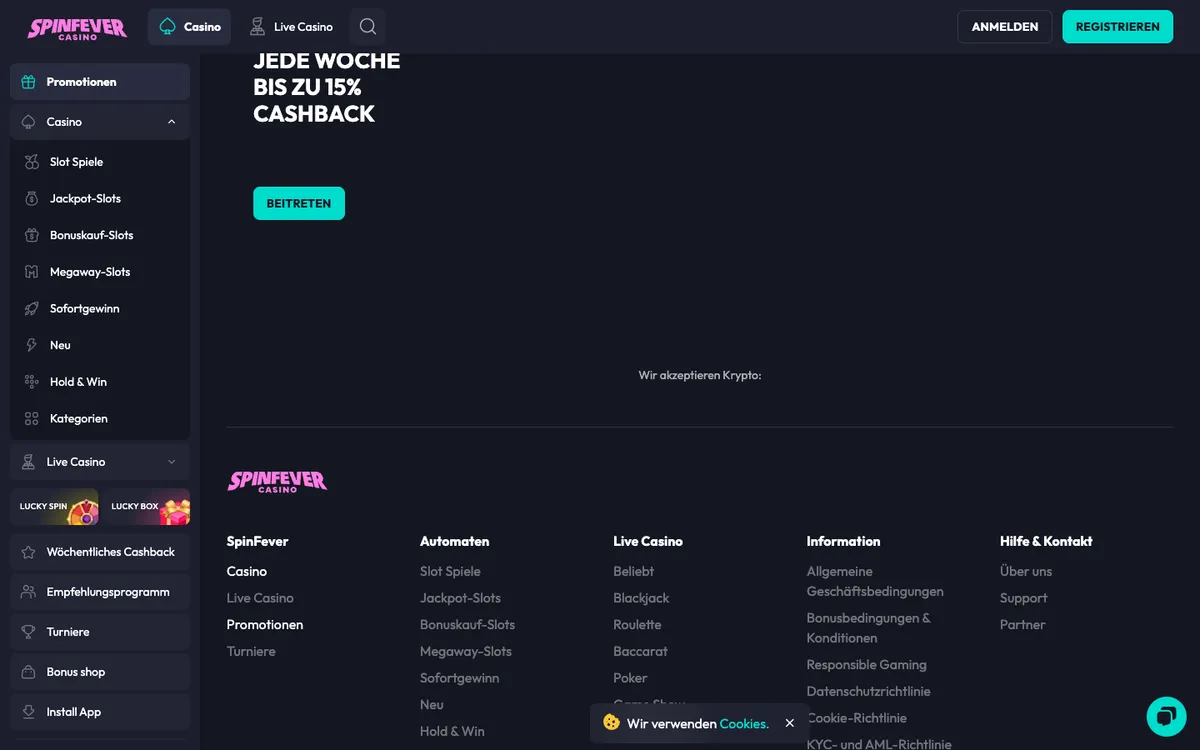Open the Cookies link in banner
Screen dimensions: 1200x750
tap(744, 723)
